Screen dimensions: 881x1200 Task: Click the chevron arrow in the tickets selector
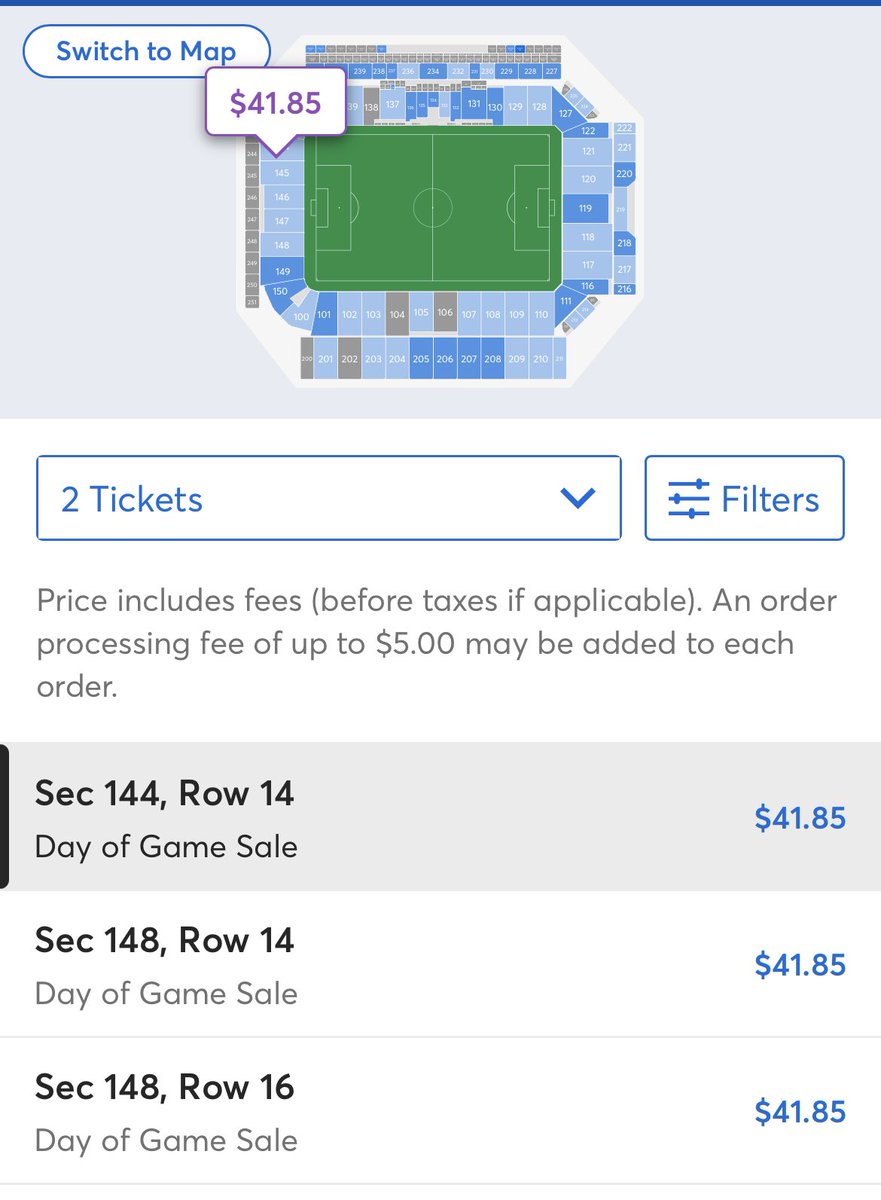pos(578,498)
